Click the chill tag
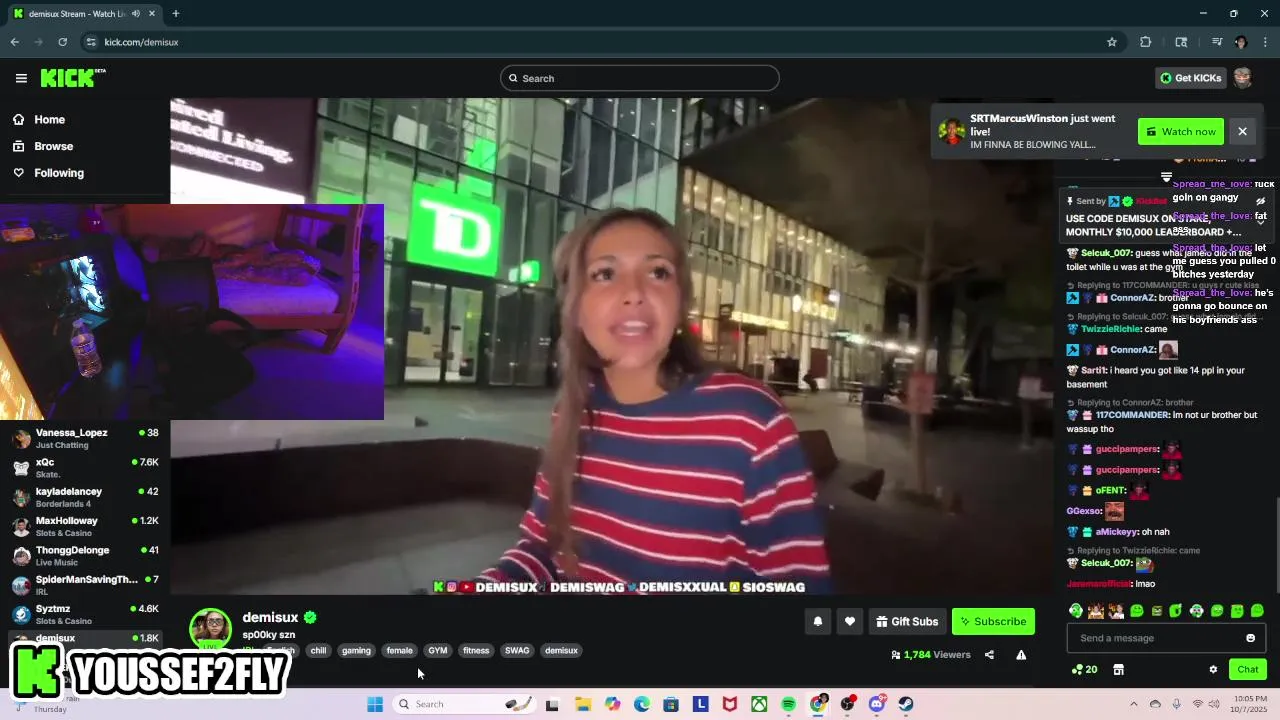Screen dimensions: 1280x720 coord(318,650)
